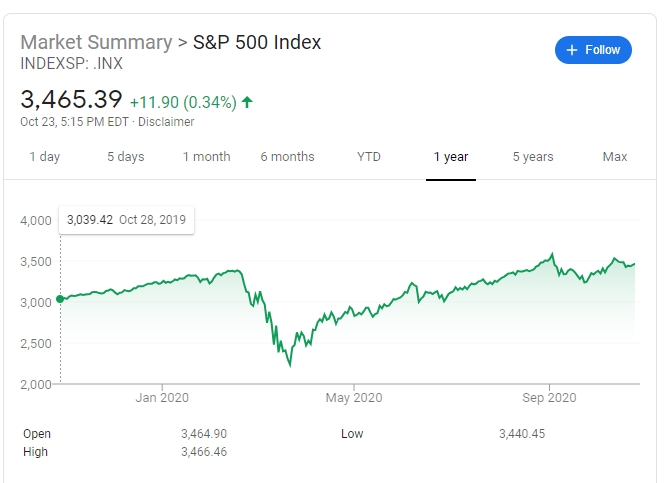Click the Follow button
This screenshot has width=665, height=483.
pos(593,50)
